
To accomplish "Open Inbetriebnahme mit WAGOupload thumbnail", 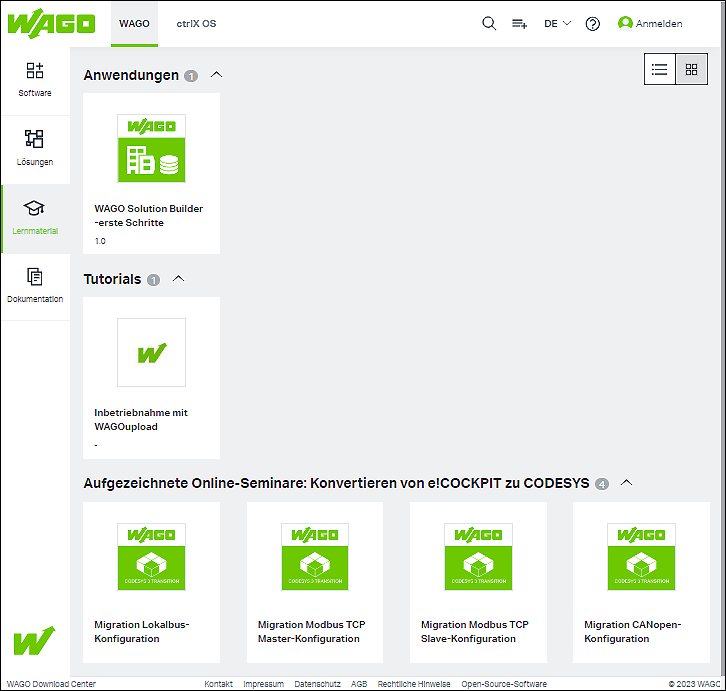I will pyautogui.click(x=151, y=352).
